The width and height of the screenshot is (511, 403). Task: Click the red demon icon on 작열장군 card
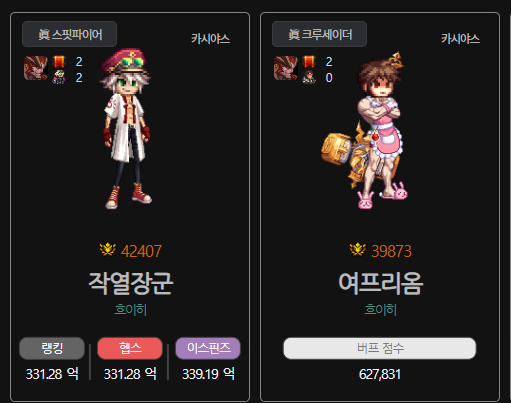pyautogui.click(x=36, y=68)
